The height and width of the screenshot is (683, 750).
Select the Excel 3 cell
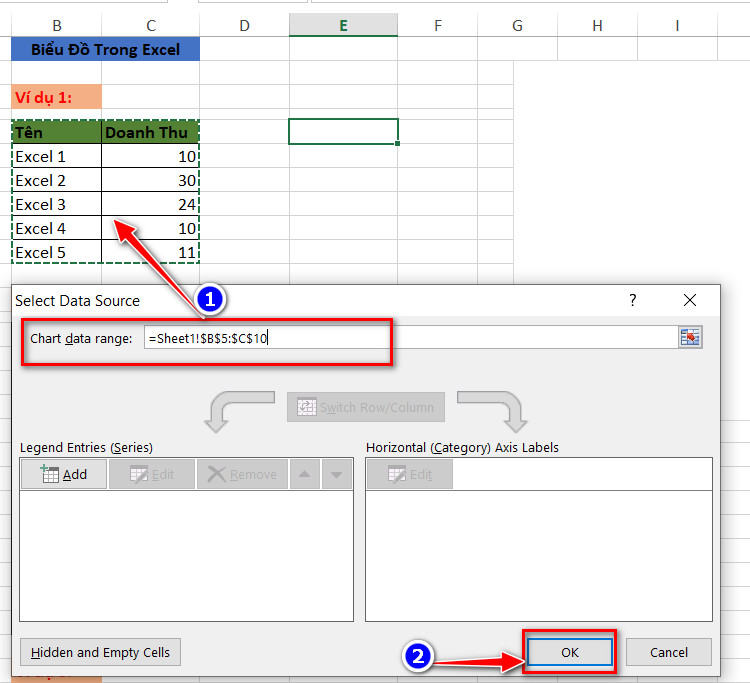point(56,204)
